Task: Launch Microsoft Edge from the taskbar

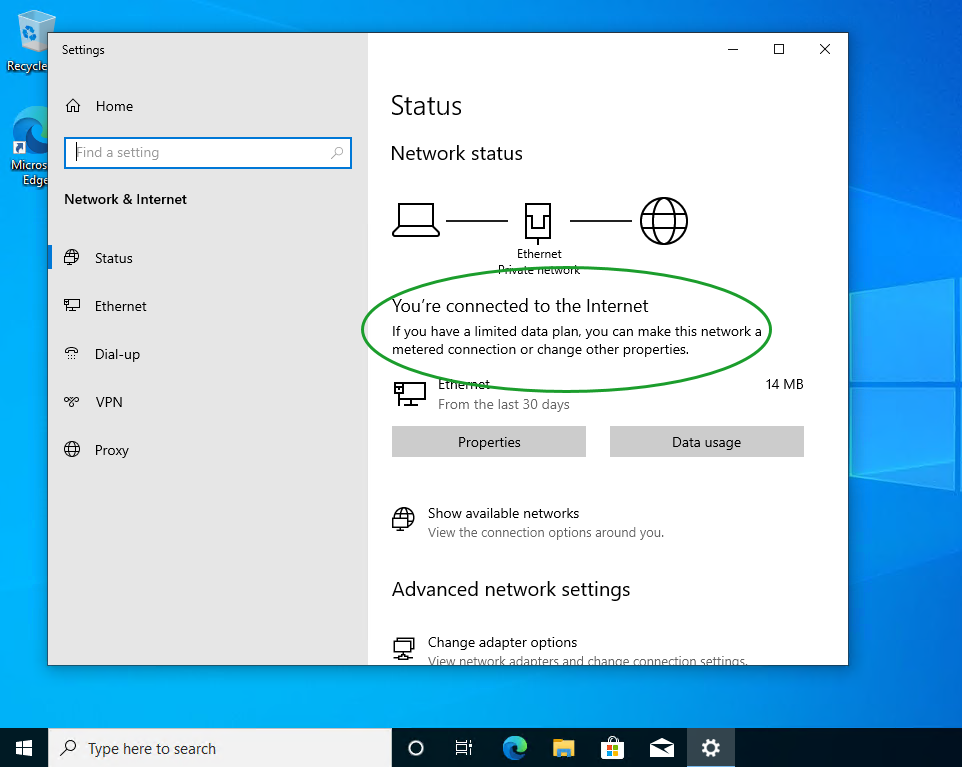Action: tap(515, 748)
